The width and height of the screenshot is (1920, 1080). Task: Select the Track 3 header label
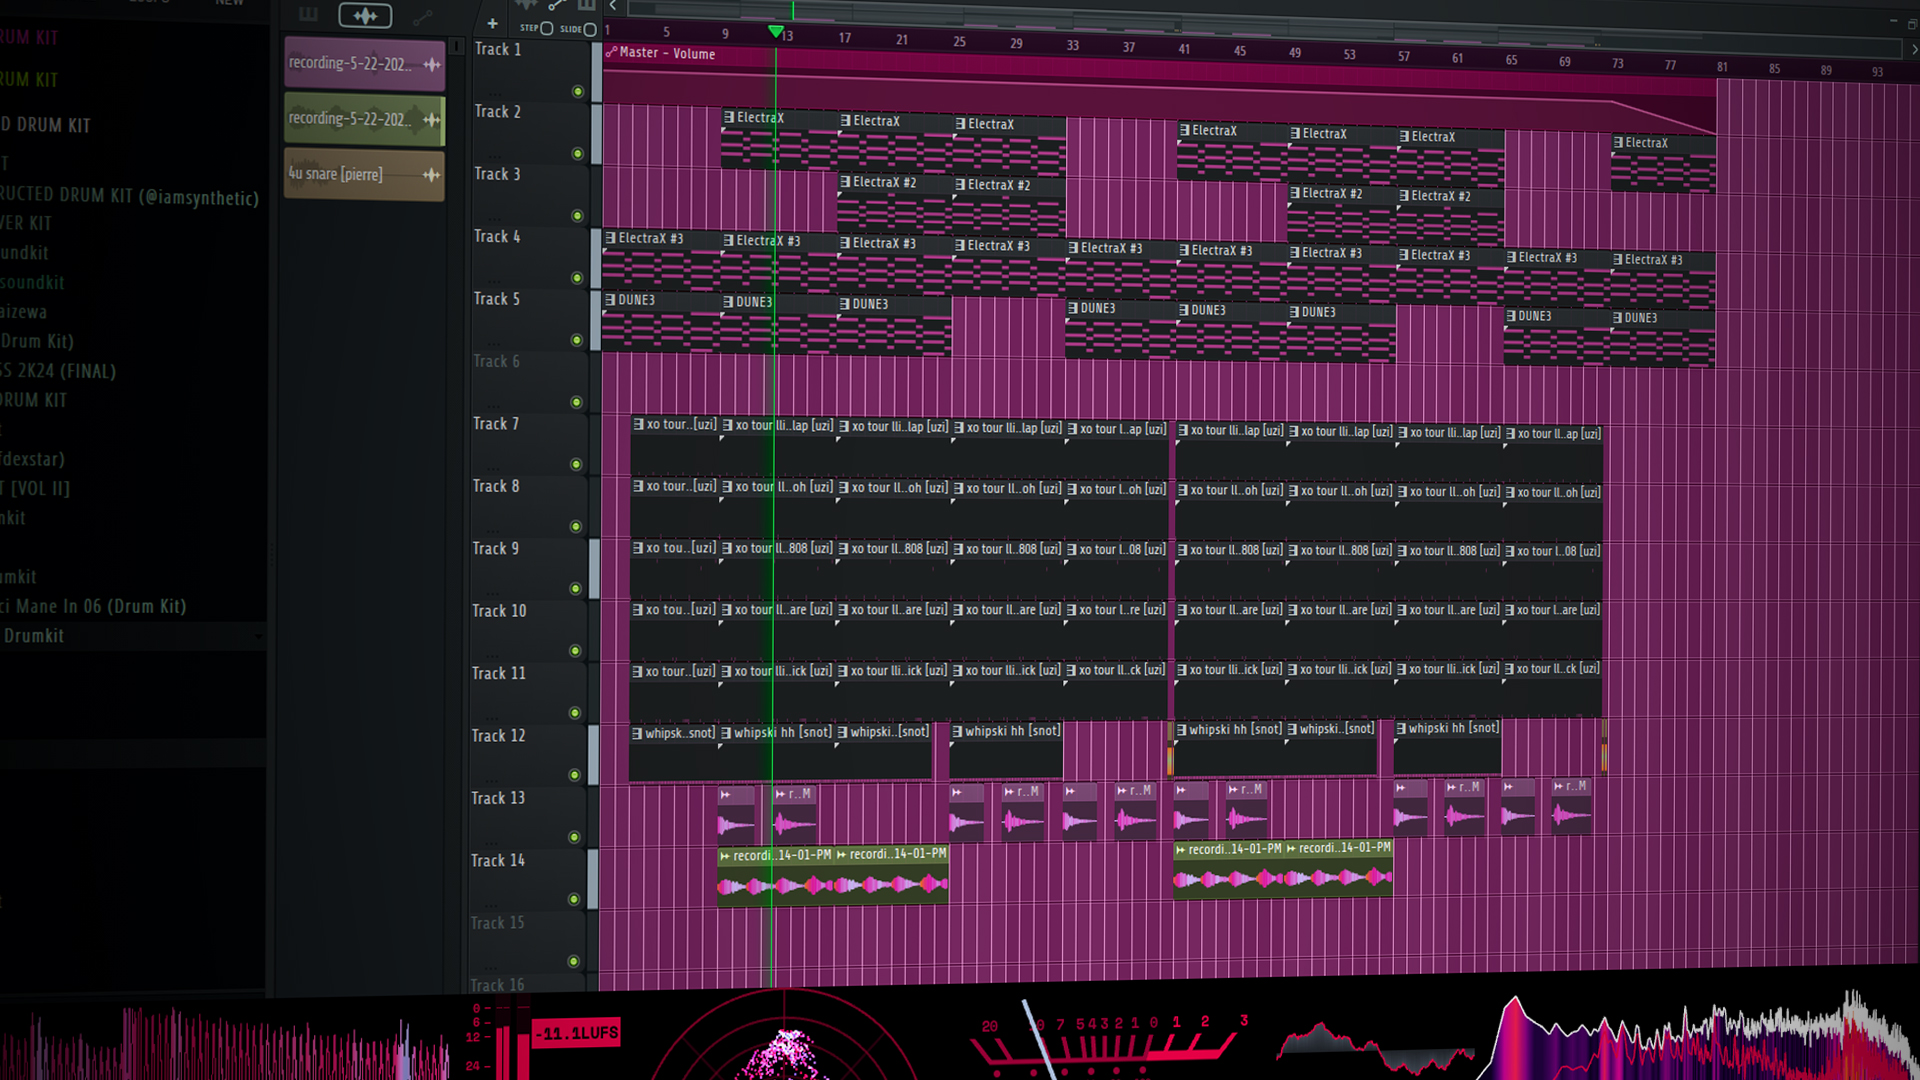497,174
